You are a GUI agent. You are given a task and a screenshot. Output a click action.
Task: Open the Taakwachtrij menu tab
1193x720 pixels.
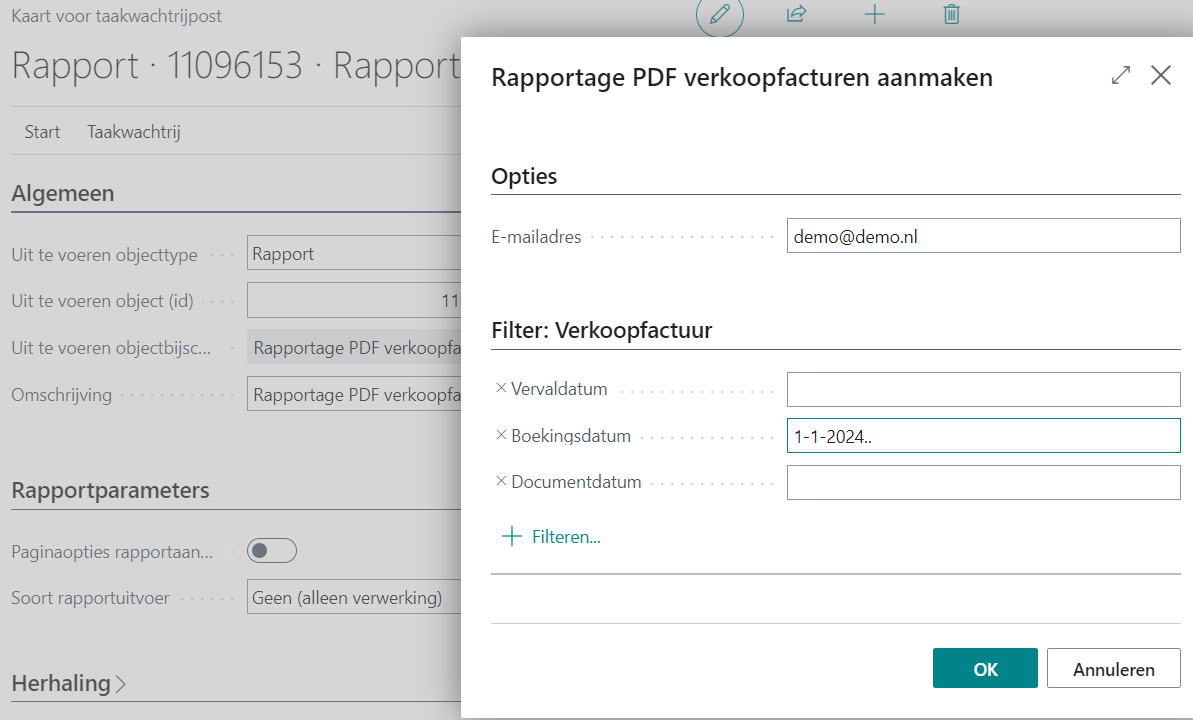(133, 132)
